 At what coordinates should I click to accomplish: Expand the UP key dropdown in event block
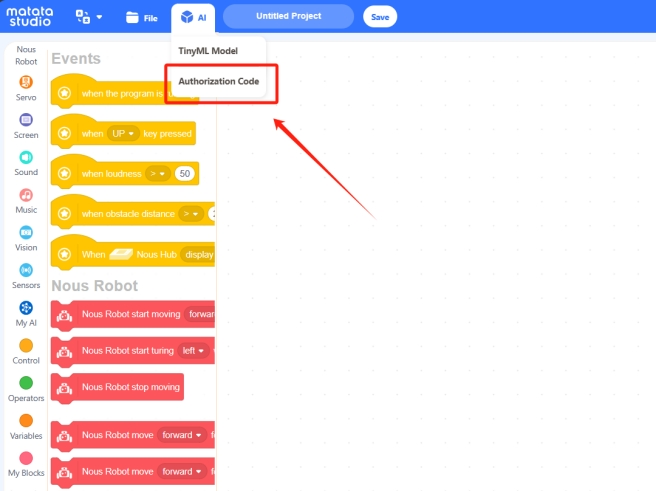click(122, 133)
